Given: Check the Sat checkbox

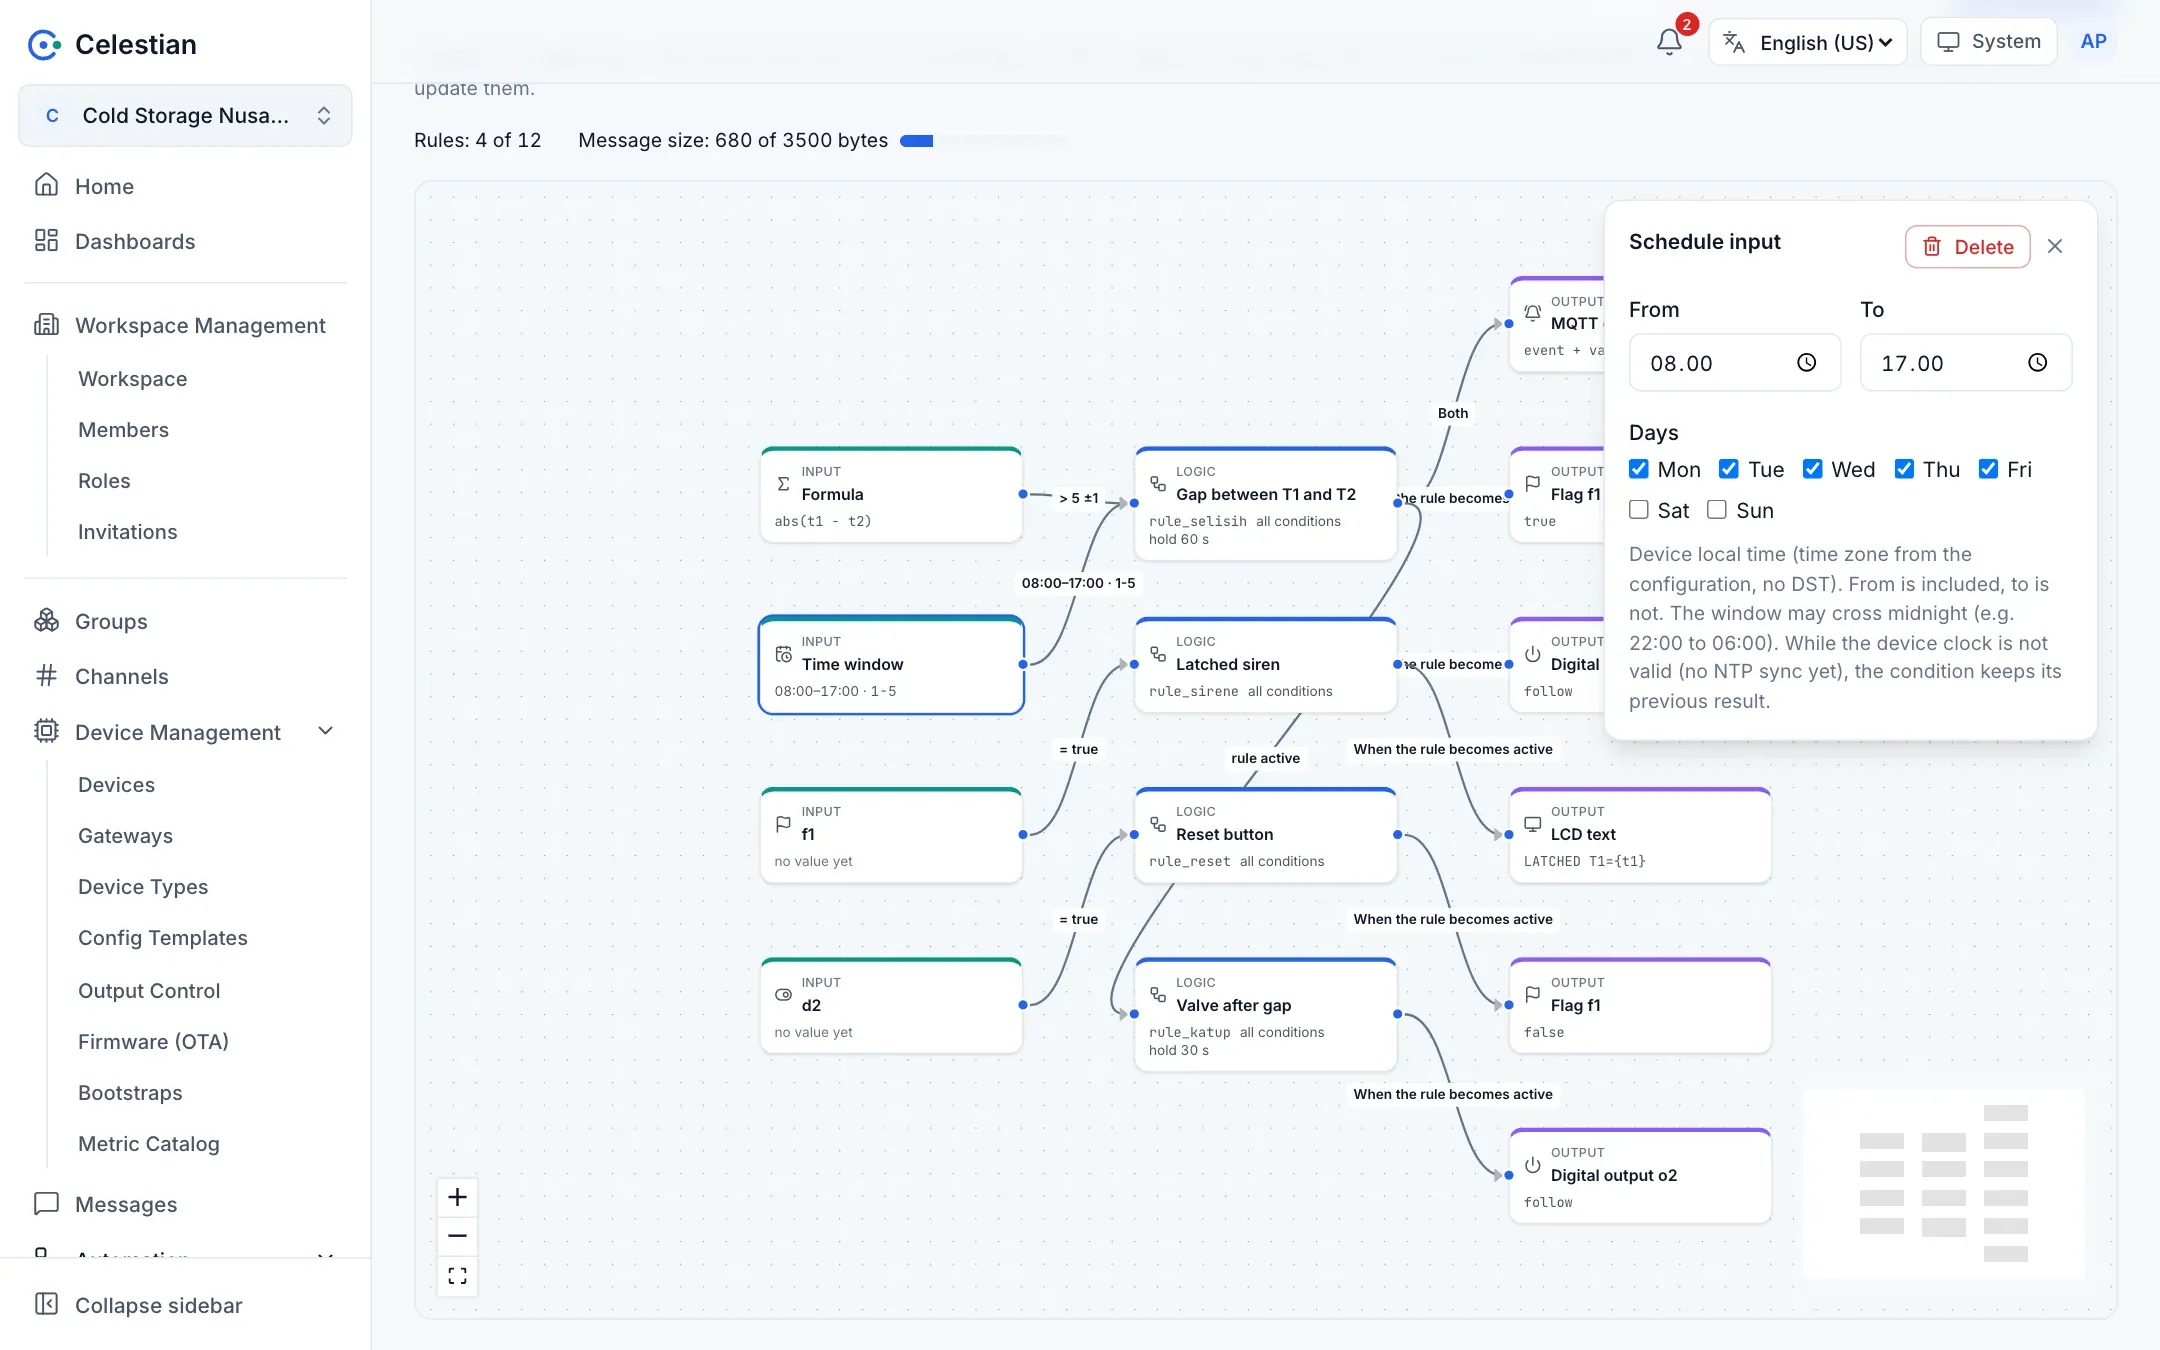Looking at the screenshot, I should click(x=1638, y=510).
